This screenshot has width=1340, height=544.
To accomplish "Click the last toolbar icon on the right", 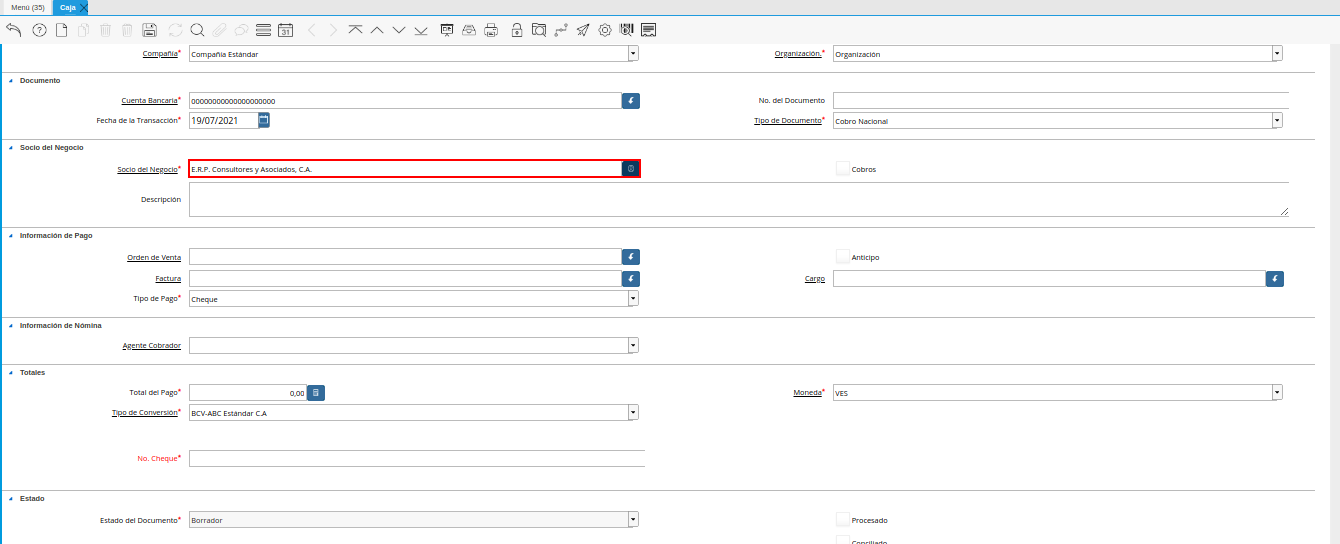I will [649, 30].
